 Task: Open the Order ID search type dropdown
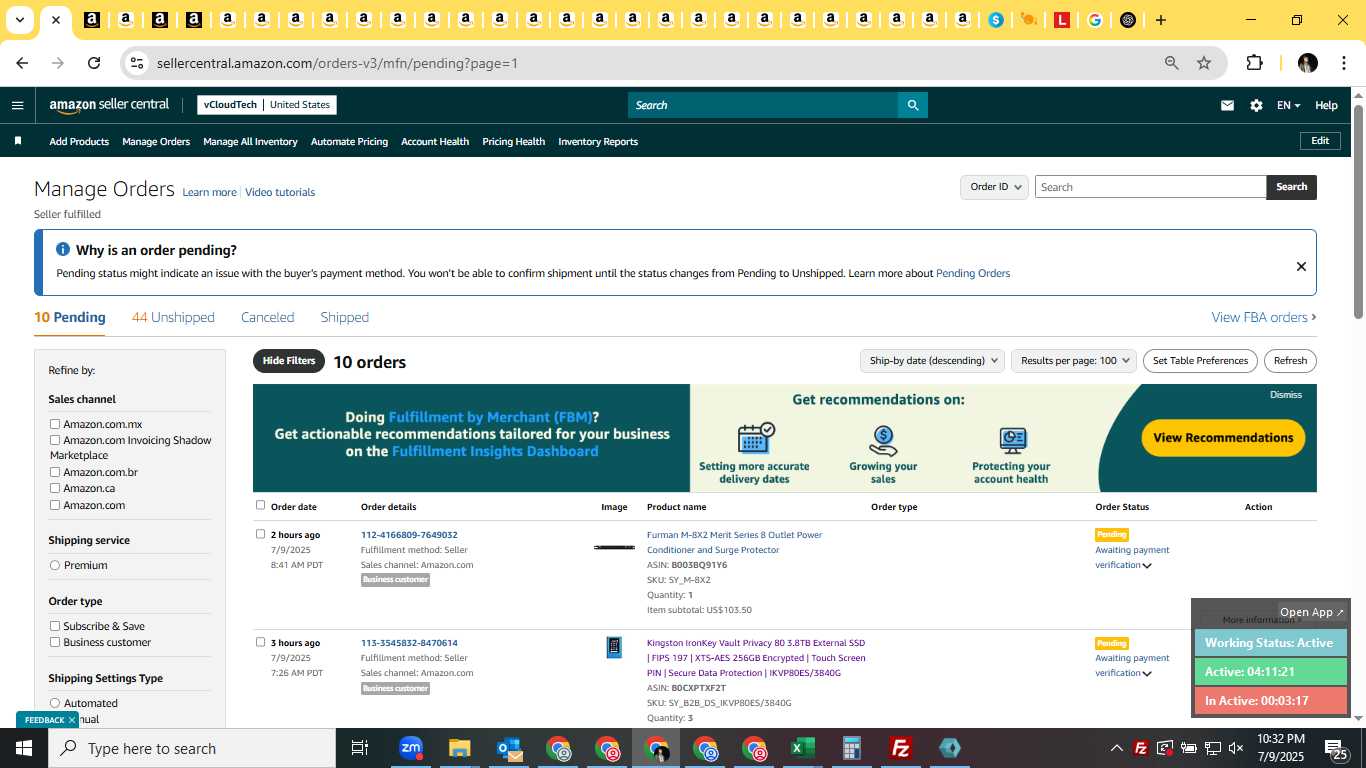[995, 187]
